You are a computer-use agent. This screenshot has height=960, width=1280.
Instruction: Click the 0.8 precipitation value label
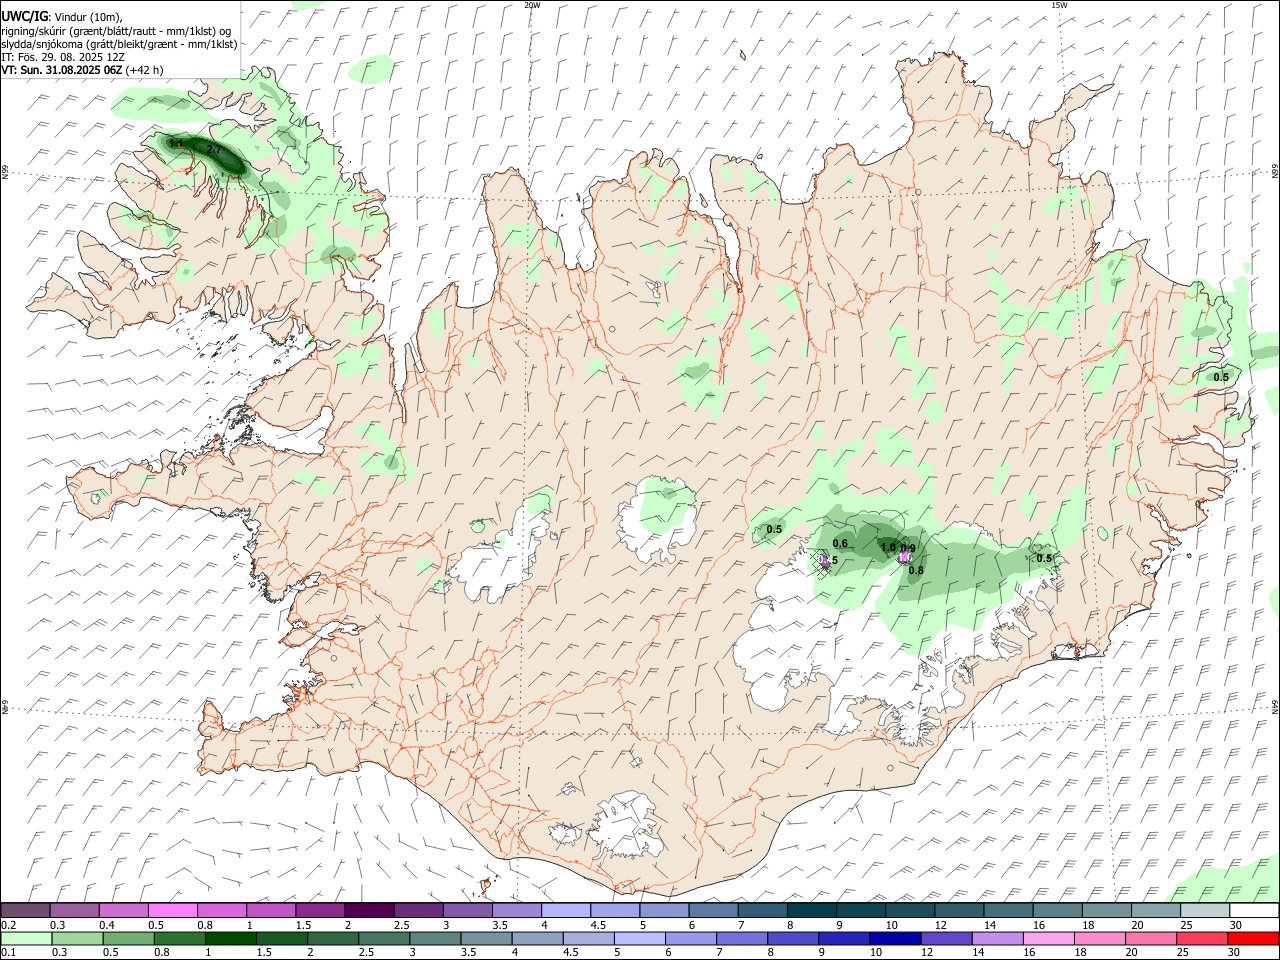915,570
